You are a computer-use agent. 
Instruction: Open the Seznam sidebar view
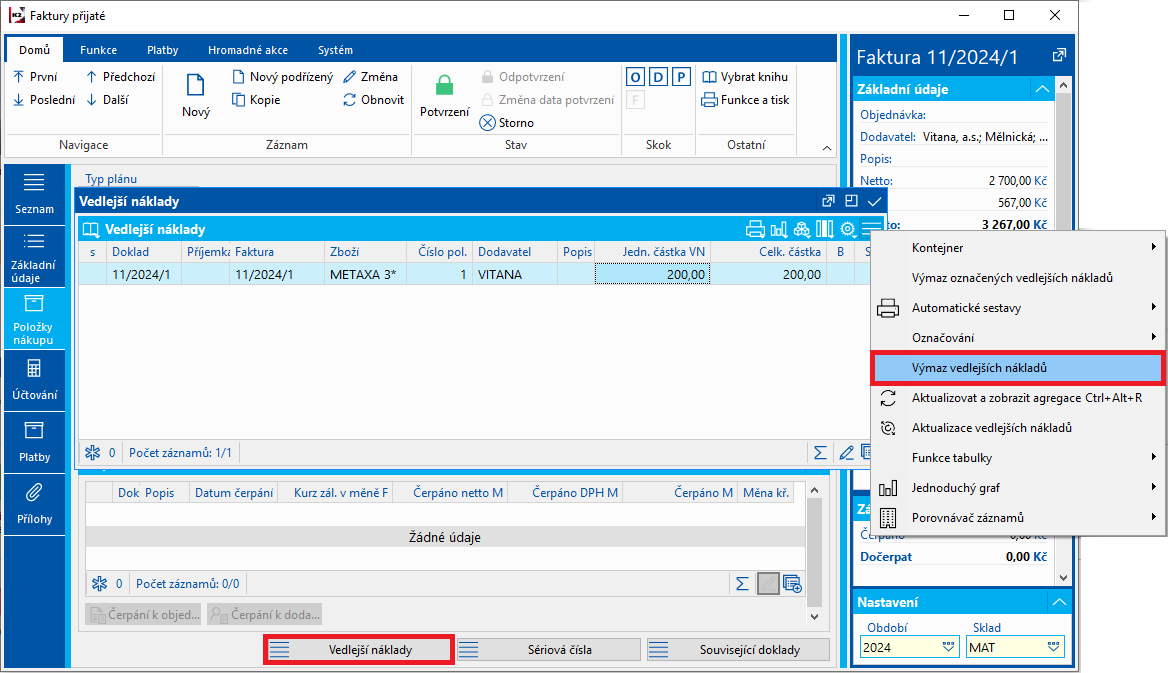pos(34,194)
